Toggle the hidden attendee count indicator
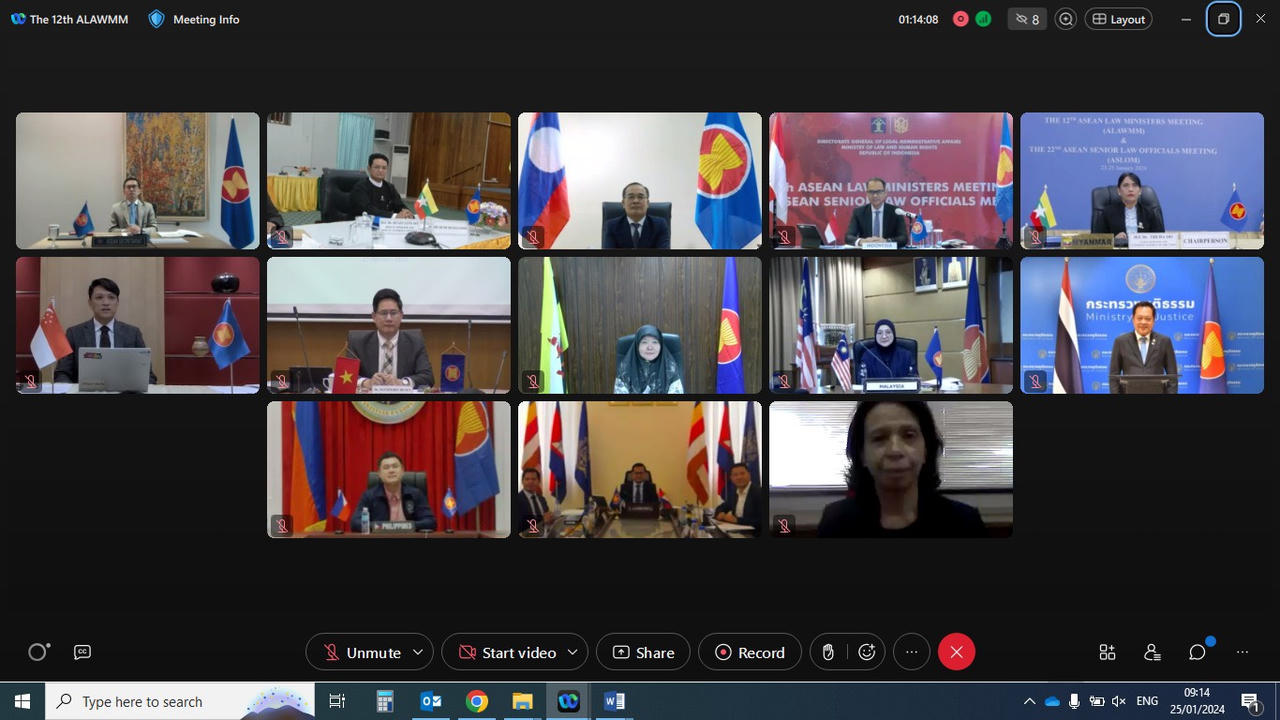 (1027, 18)
